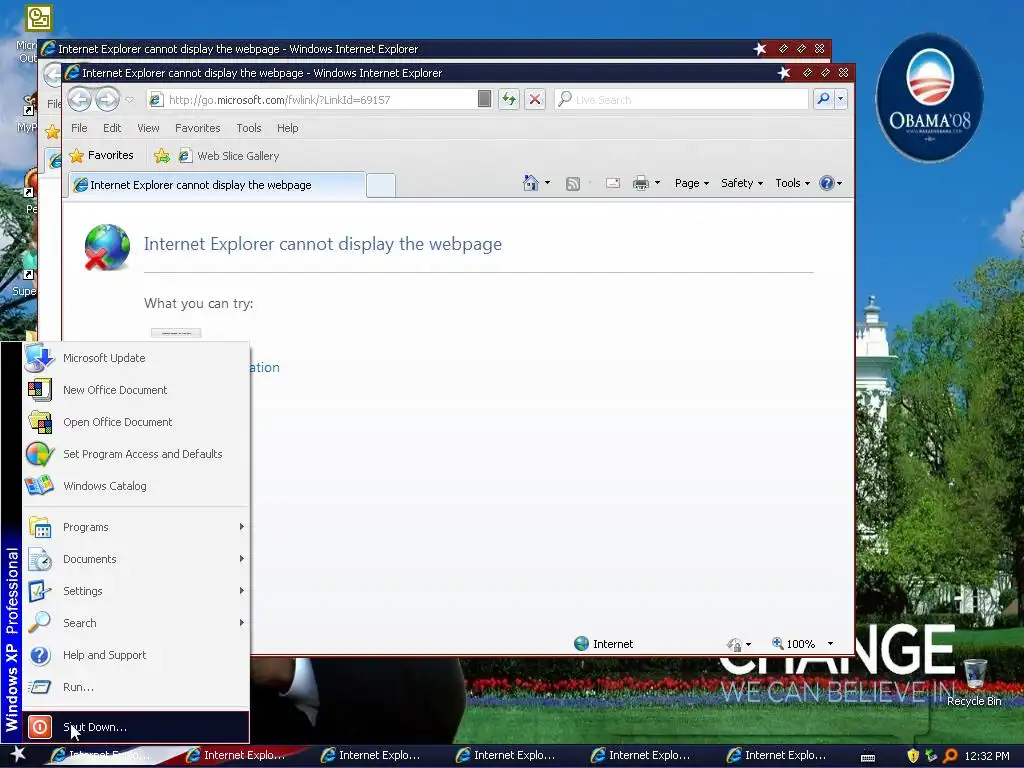The width and height of the screenshot is (1024, 768).
Task: Click the Read Mail envelope icon
Action: [x=613, y=184]
